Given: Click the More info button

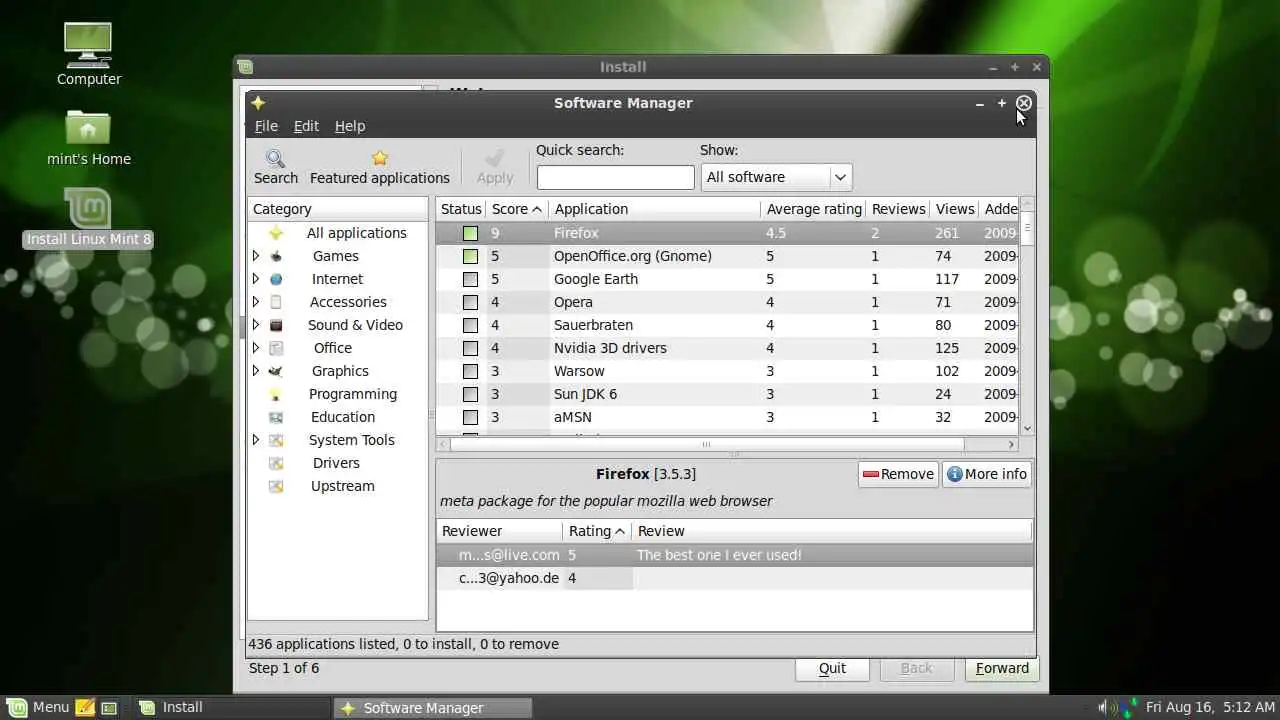Looking at the screenshot, I should pos(986,474).
